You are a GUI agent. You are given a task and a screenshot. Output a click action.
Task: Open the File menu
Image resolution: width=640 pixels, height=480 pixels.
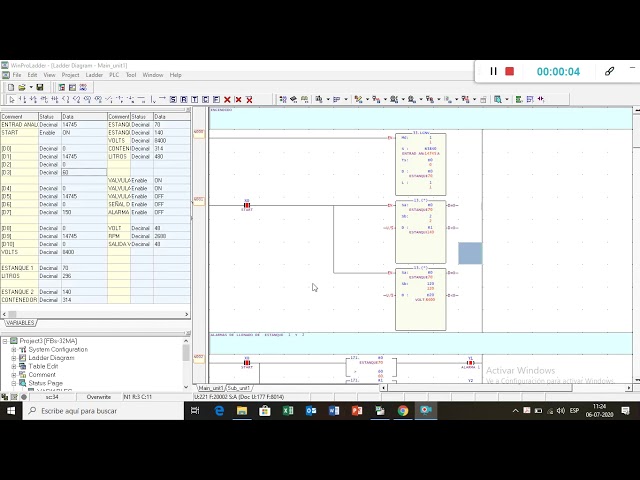[17, 75]
